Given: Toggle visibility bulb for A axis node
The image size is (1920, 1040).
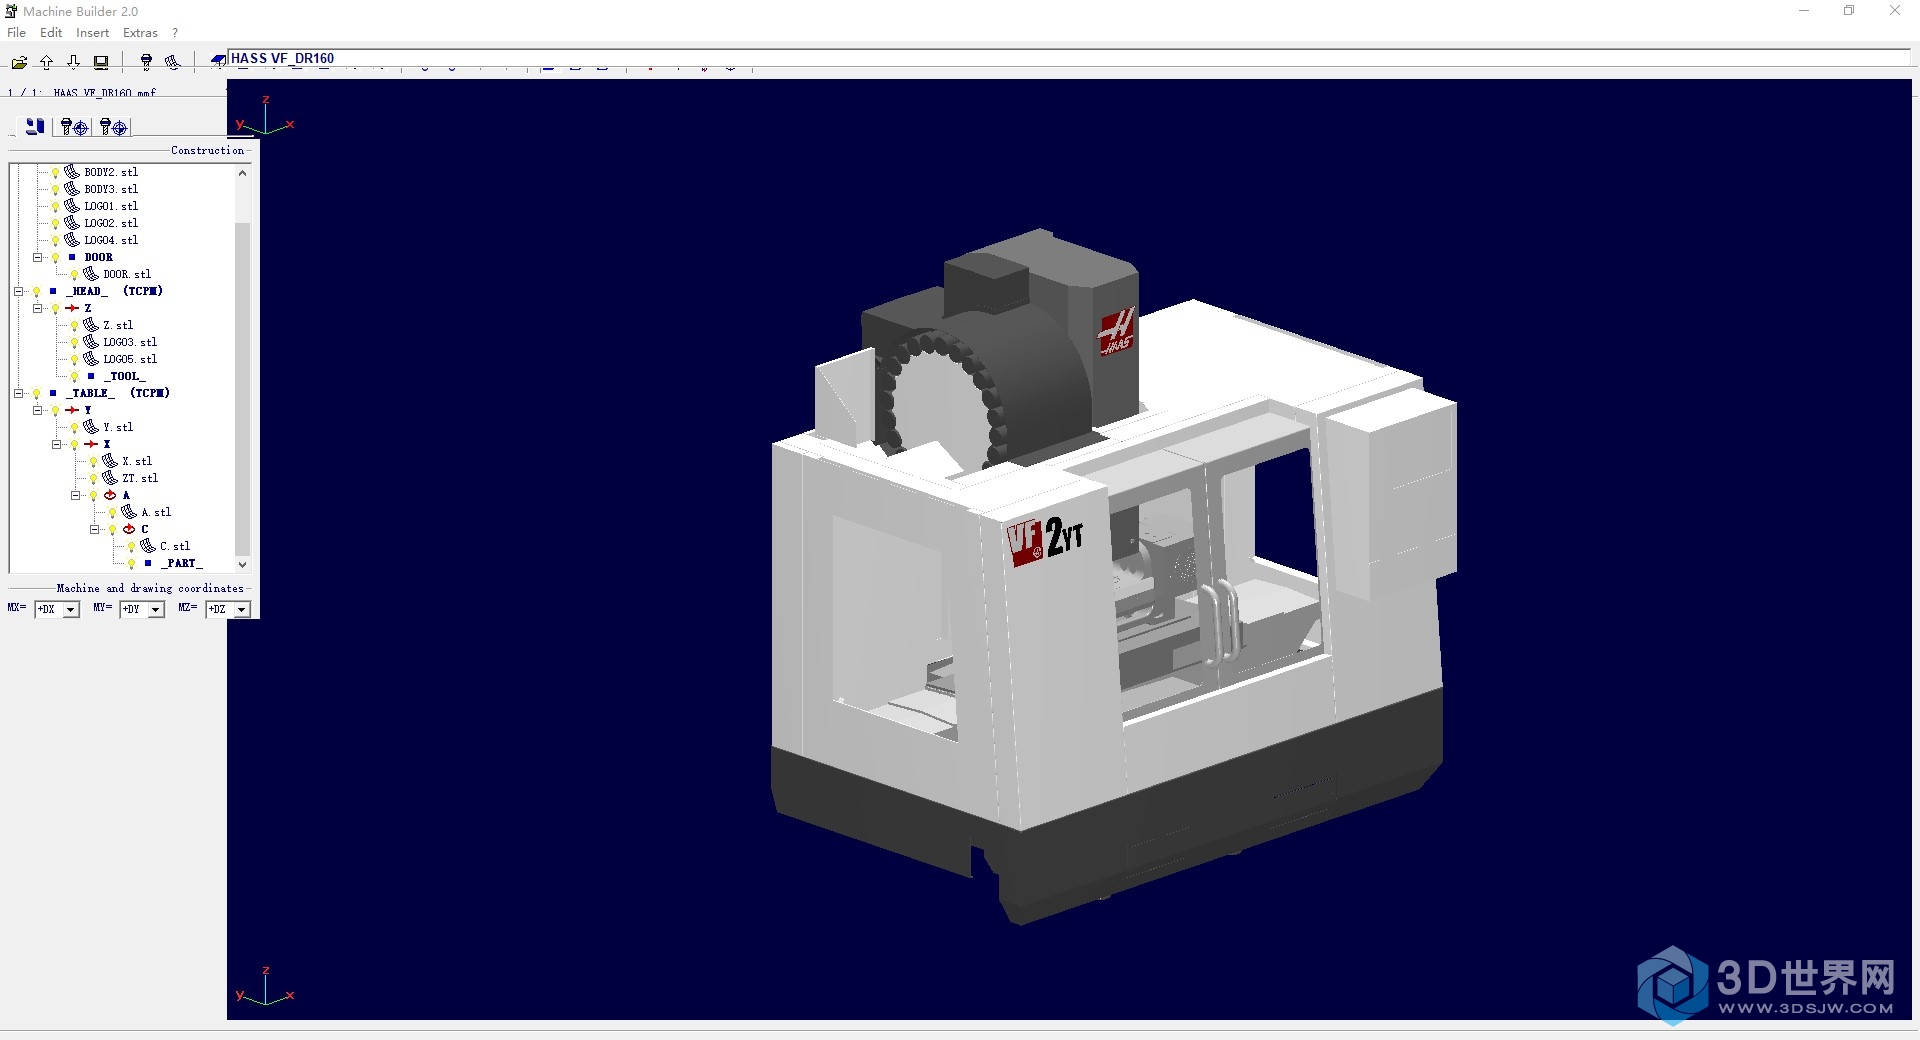Looking at the screenshot, I should 94,496.
